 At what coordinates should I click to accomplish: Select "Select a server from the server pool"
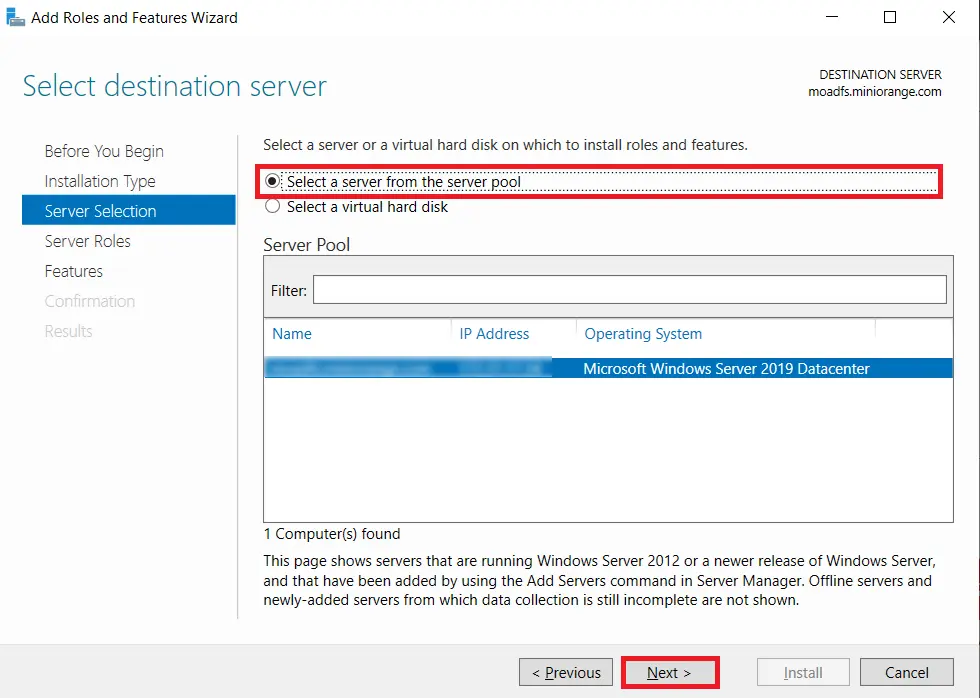point(271,181)
